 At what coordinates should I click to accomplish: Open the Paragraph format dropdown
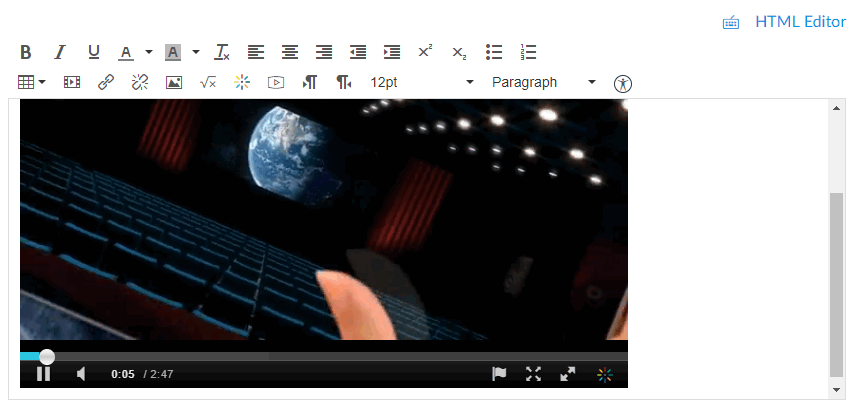point(544,82)
